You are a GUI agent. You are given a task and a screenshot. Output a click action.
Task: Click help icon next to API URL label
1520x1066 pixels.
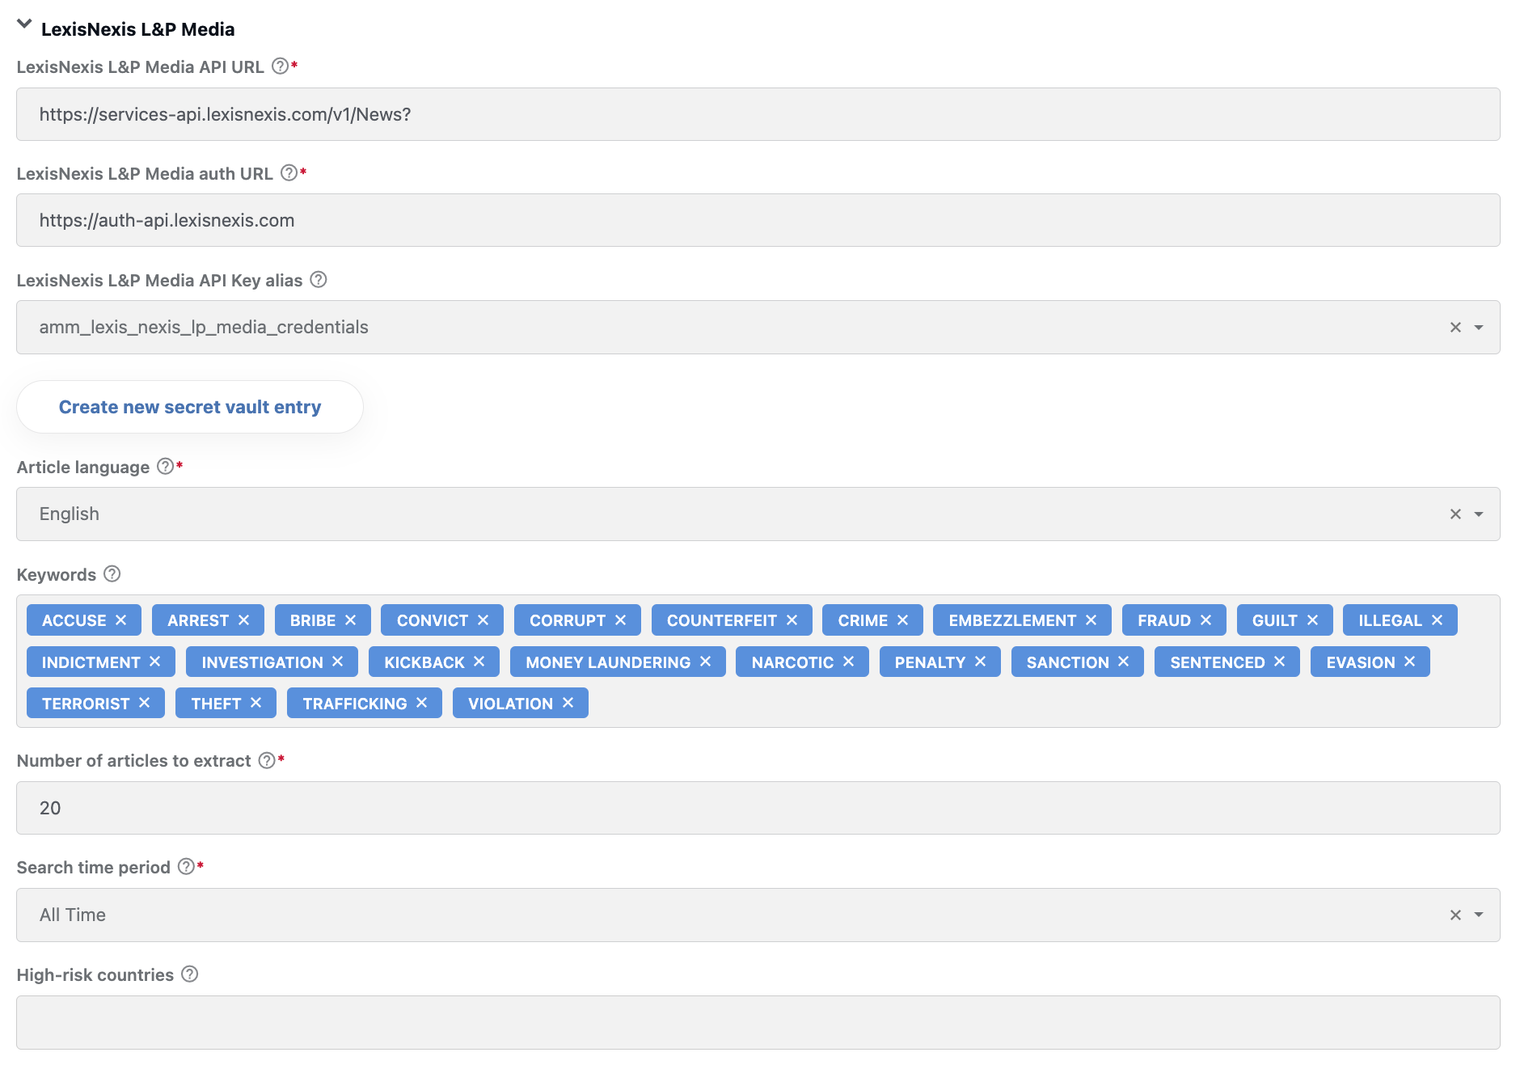click(x=280, y=67)
